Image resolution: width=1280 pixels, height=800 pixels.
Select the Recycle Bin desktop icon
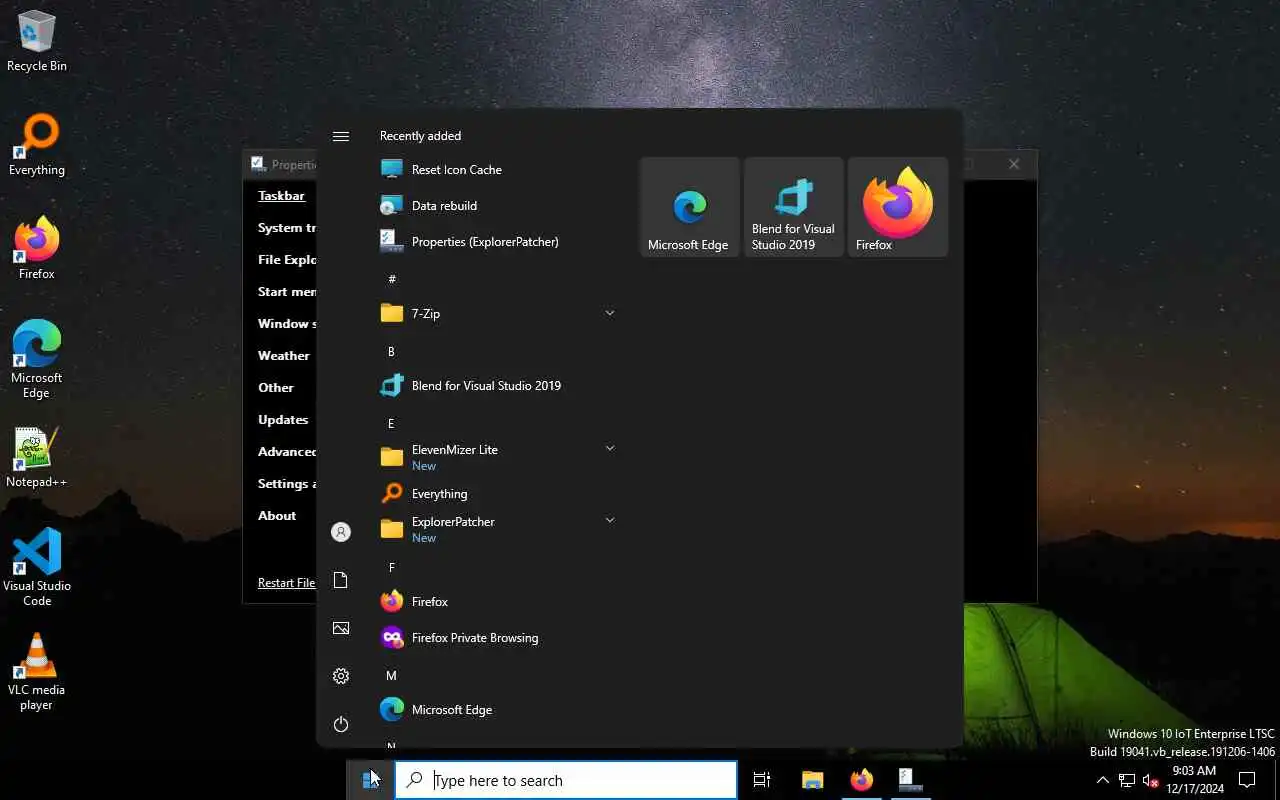(37, 41)
